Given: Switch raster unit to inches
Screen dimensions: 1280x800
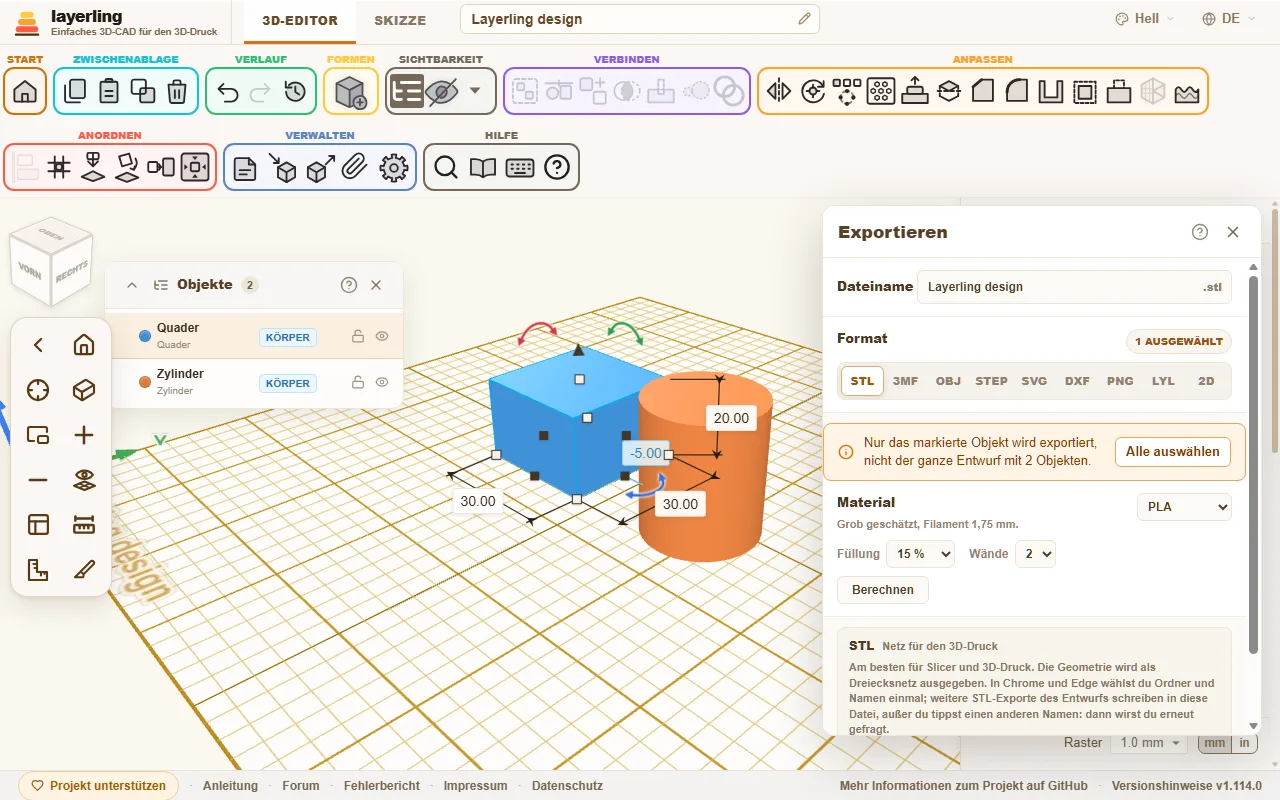Looking at the screenshot, I should click(1244, 743).
